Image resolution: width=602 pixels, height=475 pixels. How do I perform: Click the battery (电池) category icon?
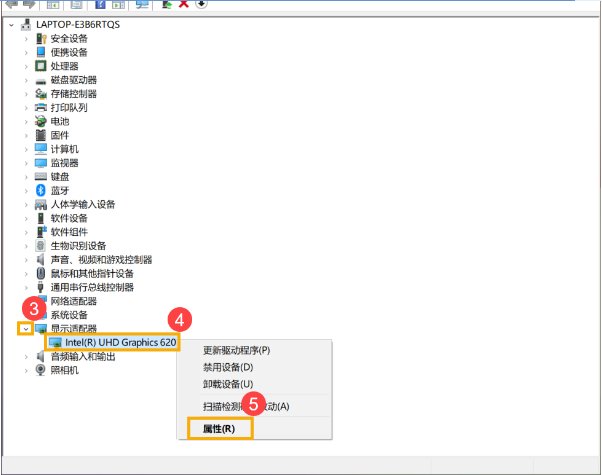pyautogui.click(x=41, y=121)
